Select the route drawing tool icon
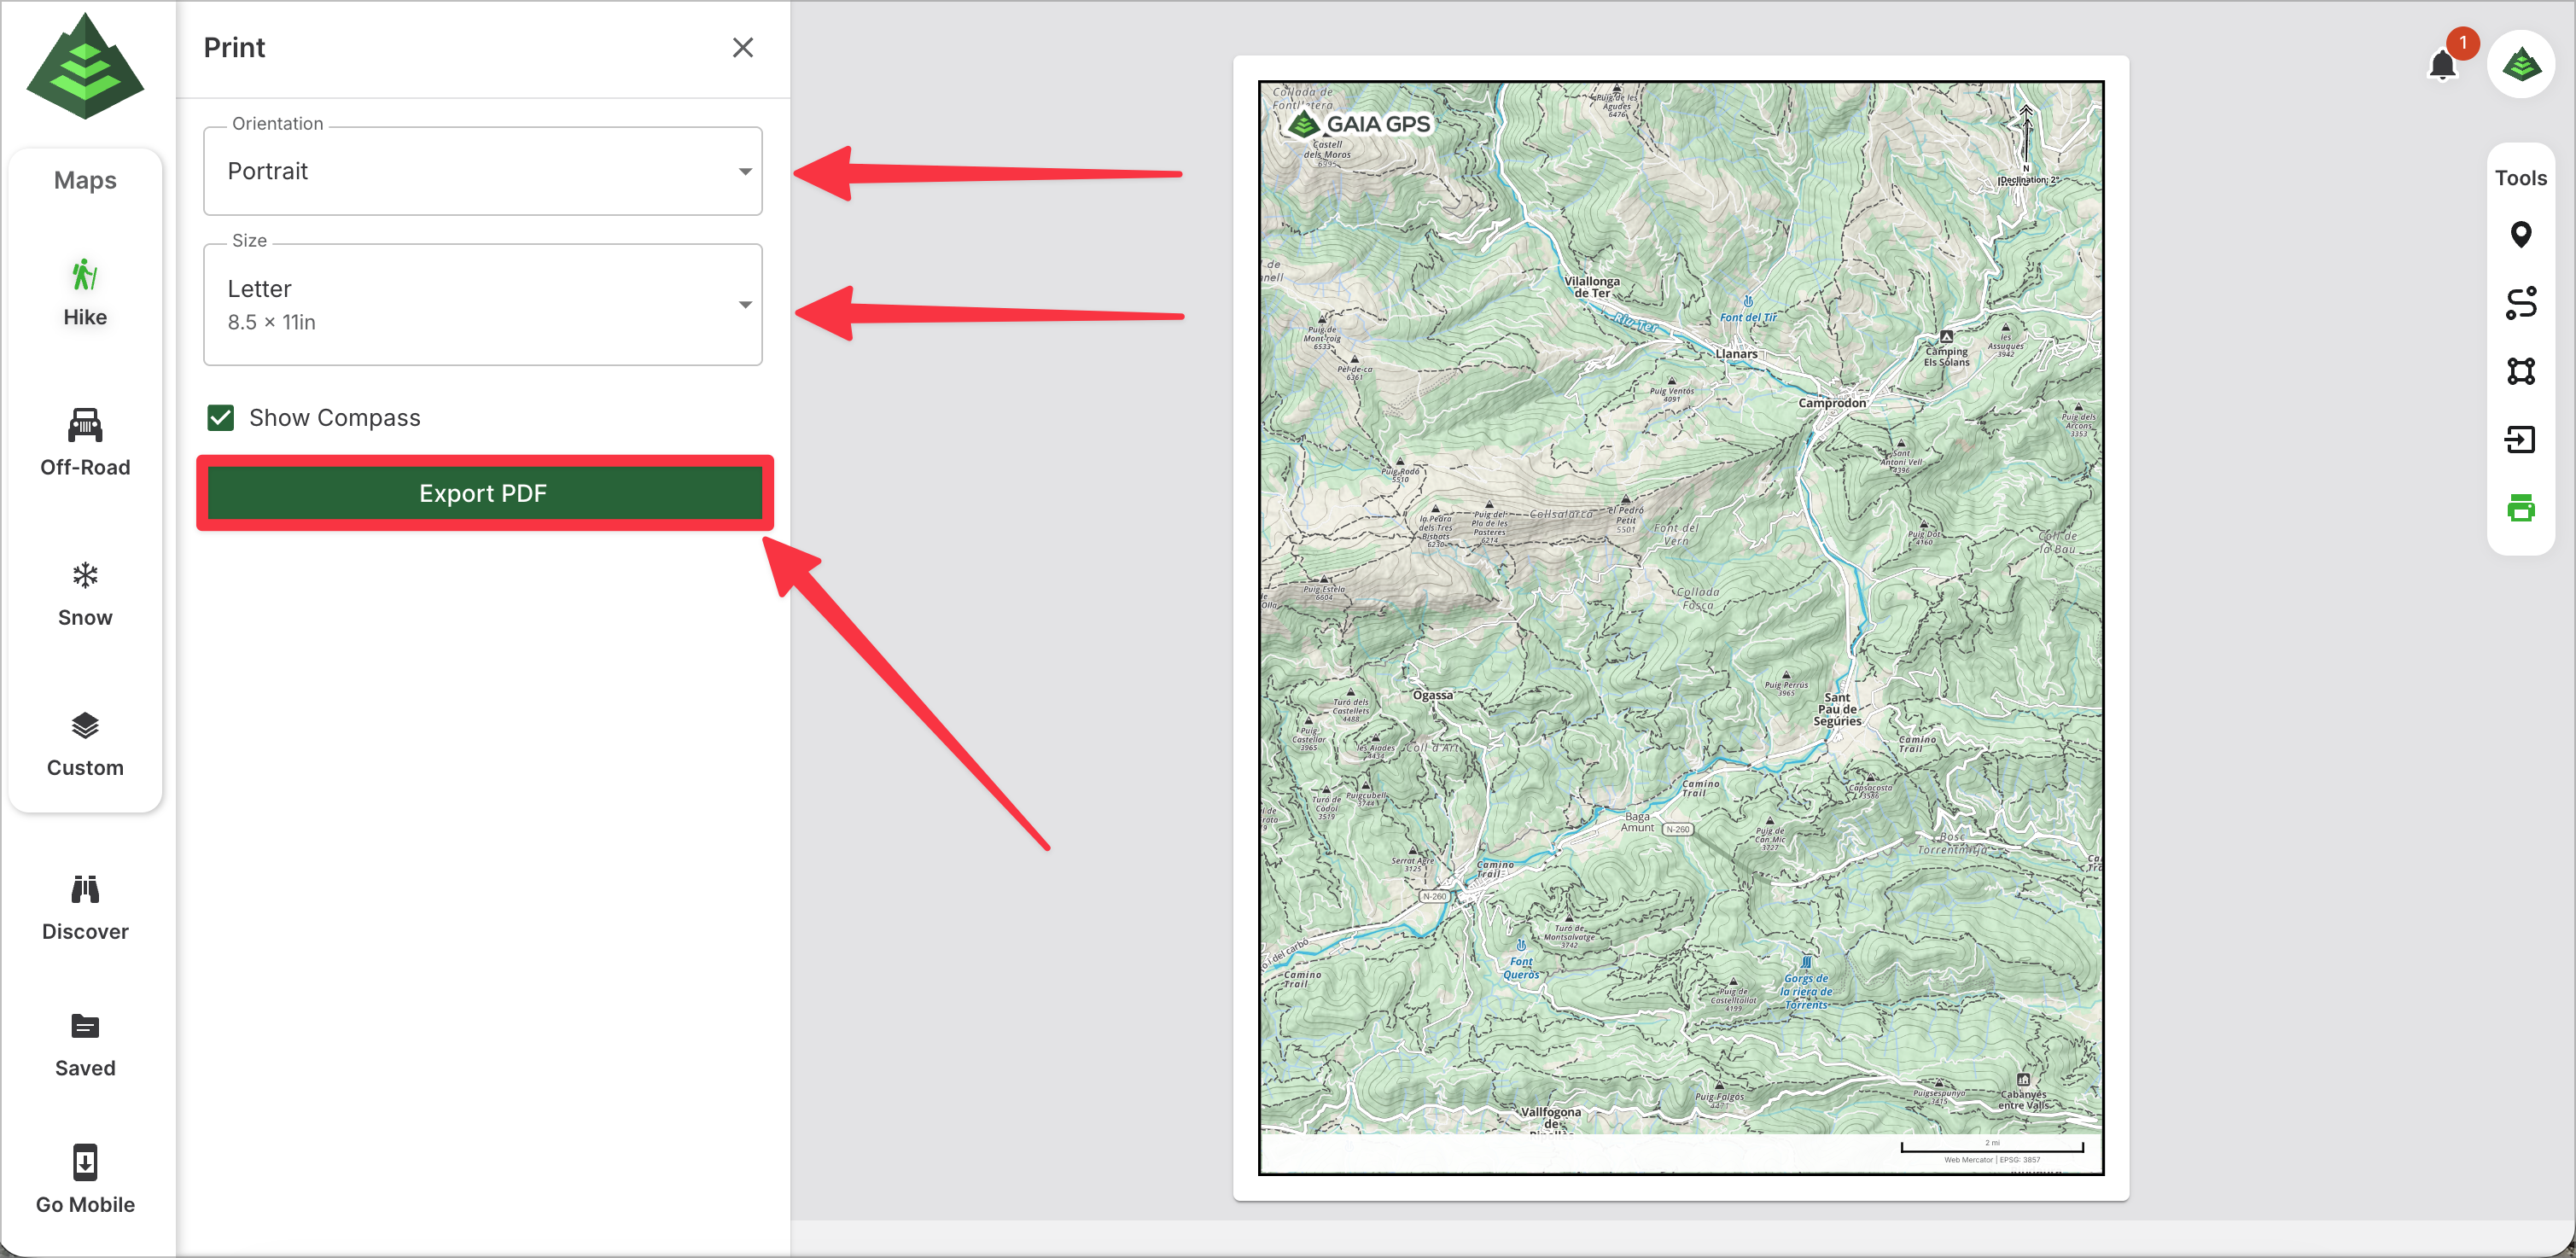2576x1258 pixels. 2520,302
